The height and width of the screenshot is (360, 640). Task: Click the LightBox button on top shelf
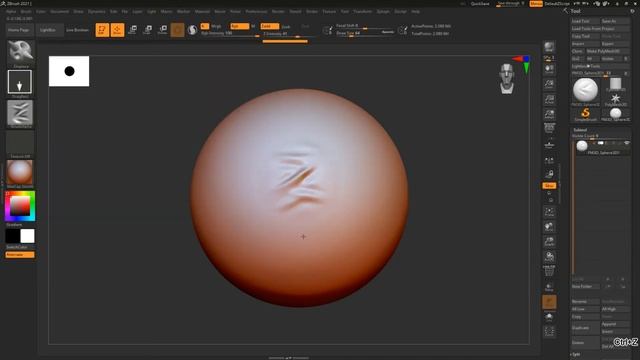[49, 30]
